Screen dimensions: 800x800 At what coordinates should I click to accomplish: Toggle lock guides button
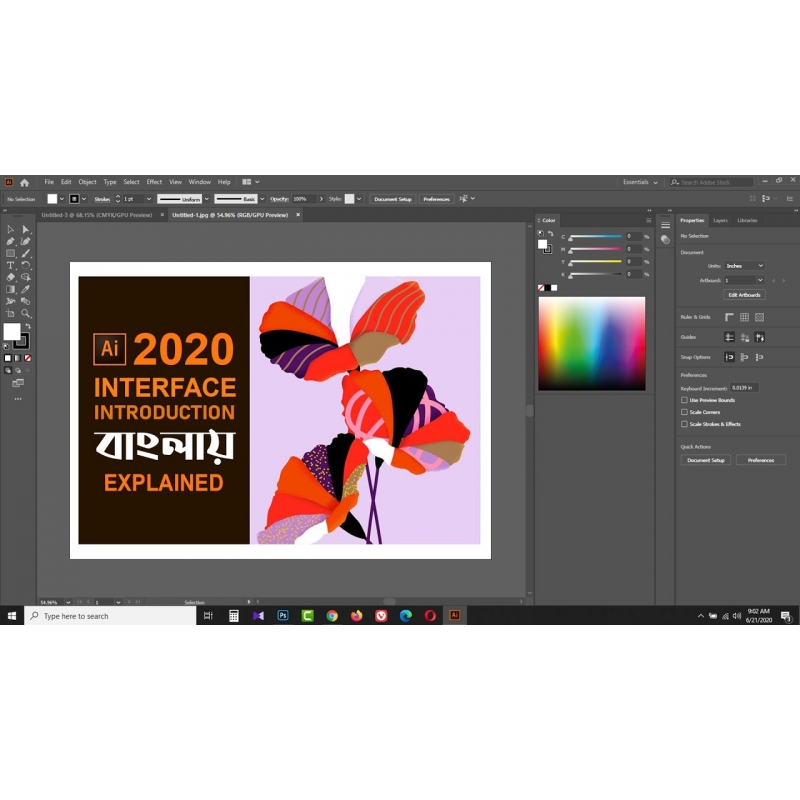[x=744, y=337]
